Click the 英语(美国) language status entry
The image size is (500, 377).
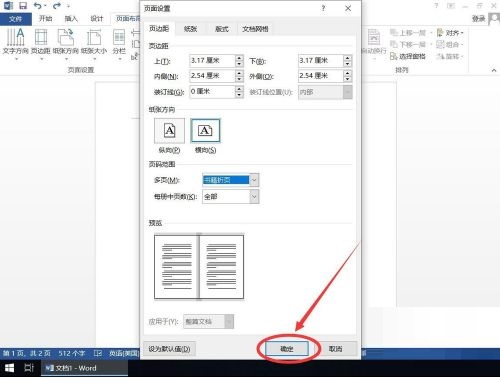point(123,353)
